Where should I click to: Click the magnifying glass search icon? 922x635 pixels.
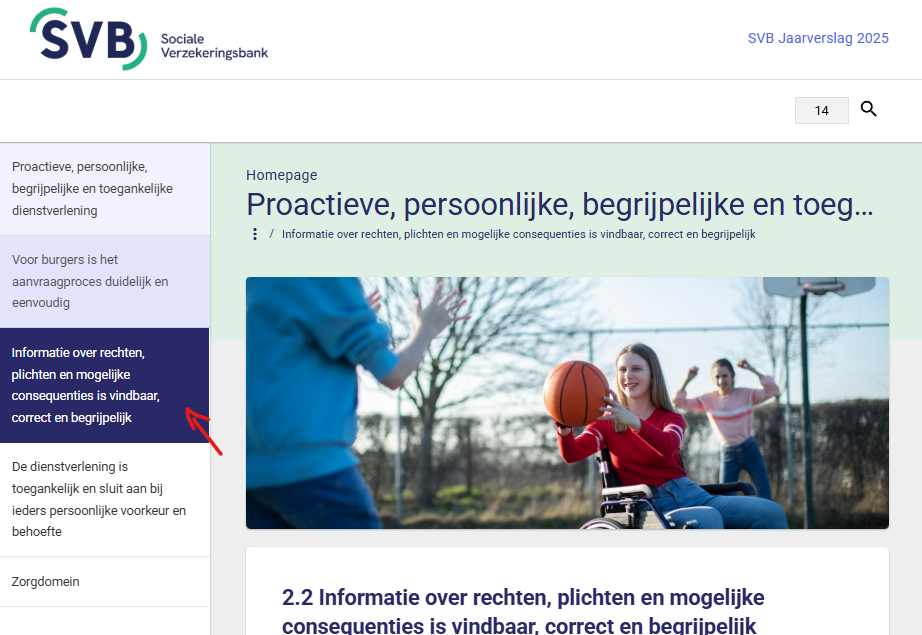(868, 109)
